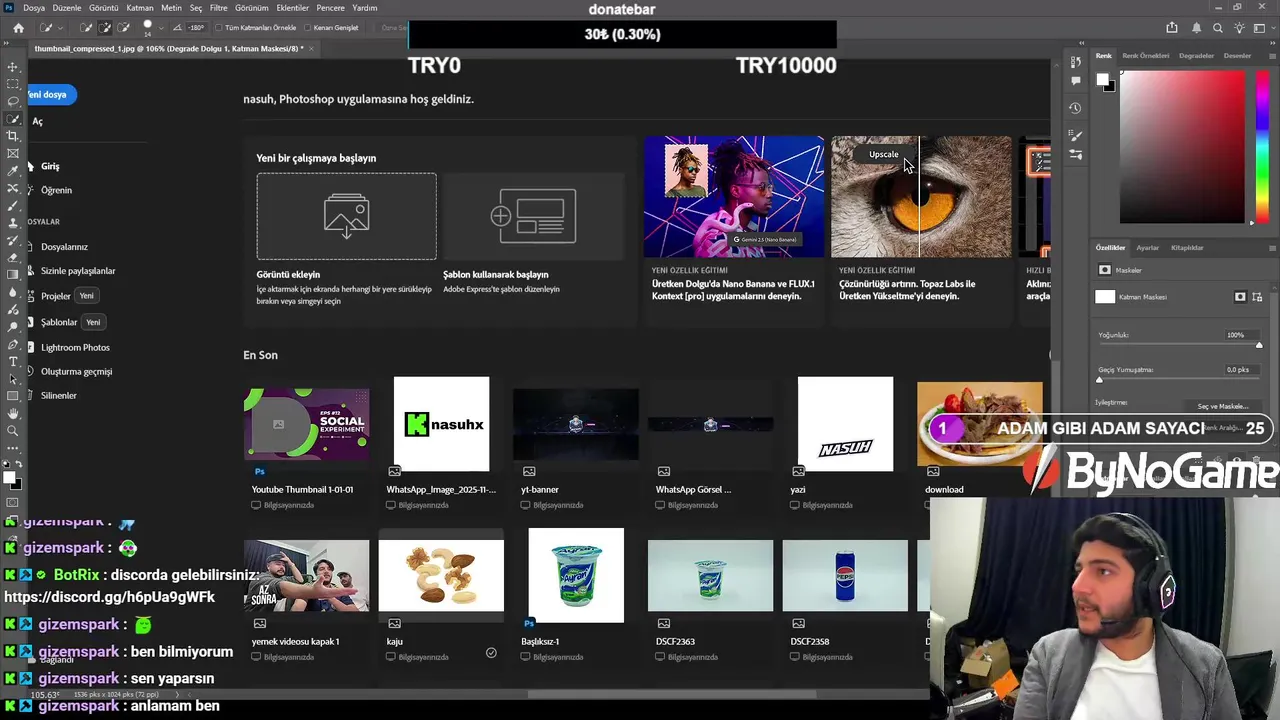Click the New selection brush mode

87,28
